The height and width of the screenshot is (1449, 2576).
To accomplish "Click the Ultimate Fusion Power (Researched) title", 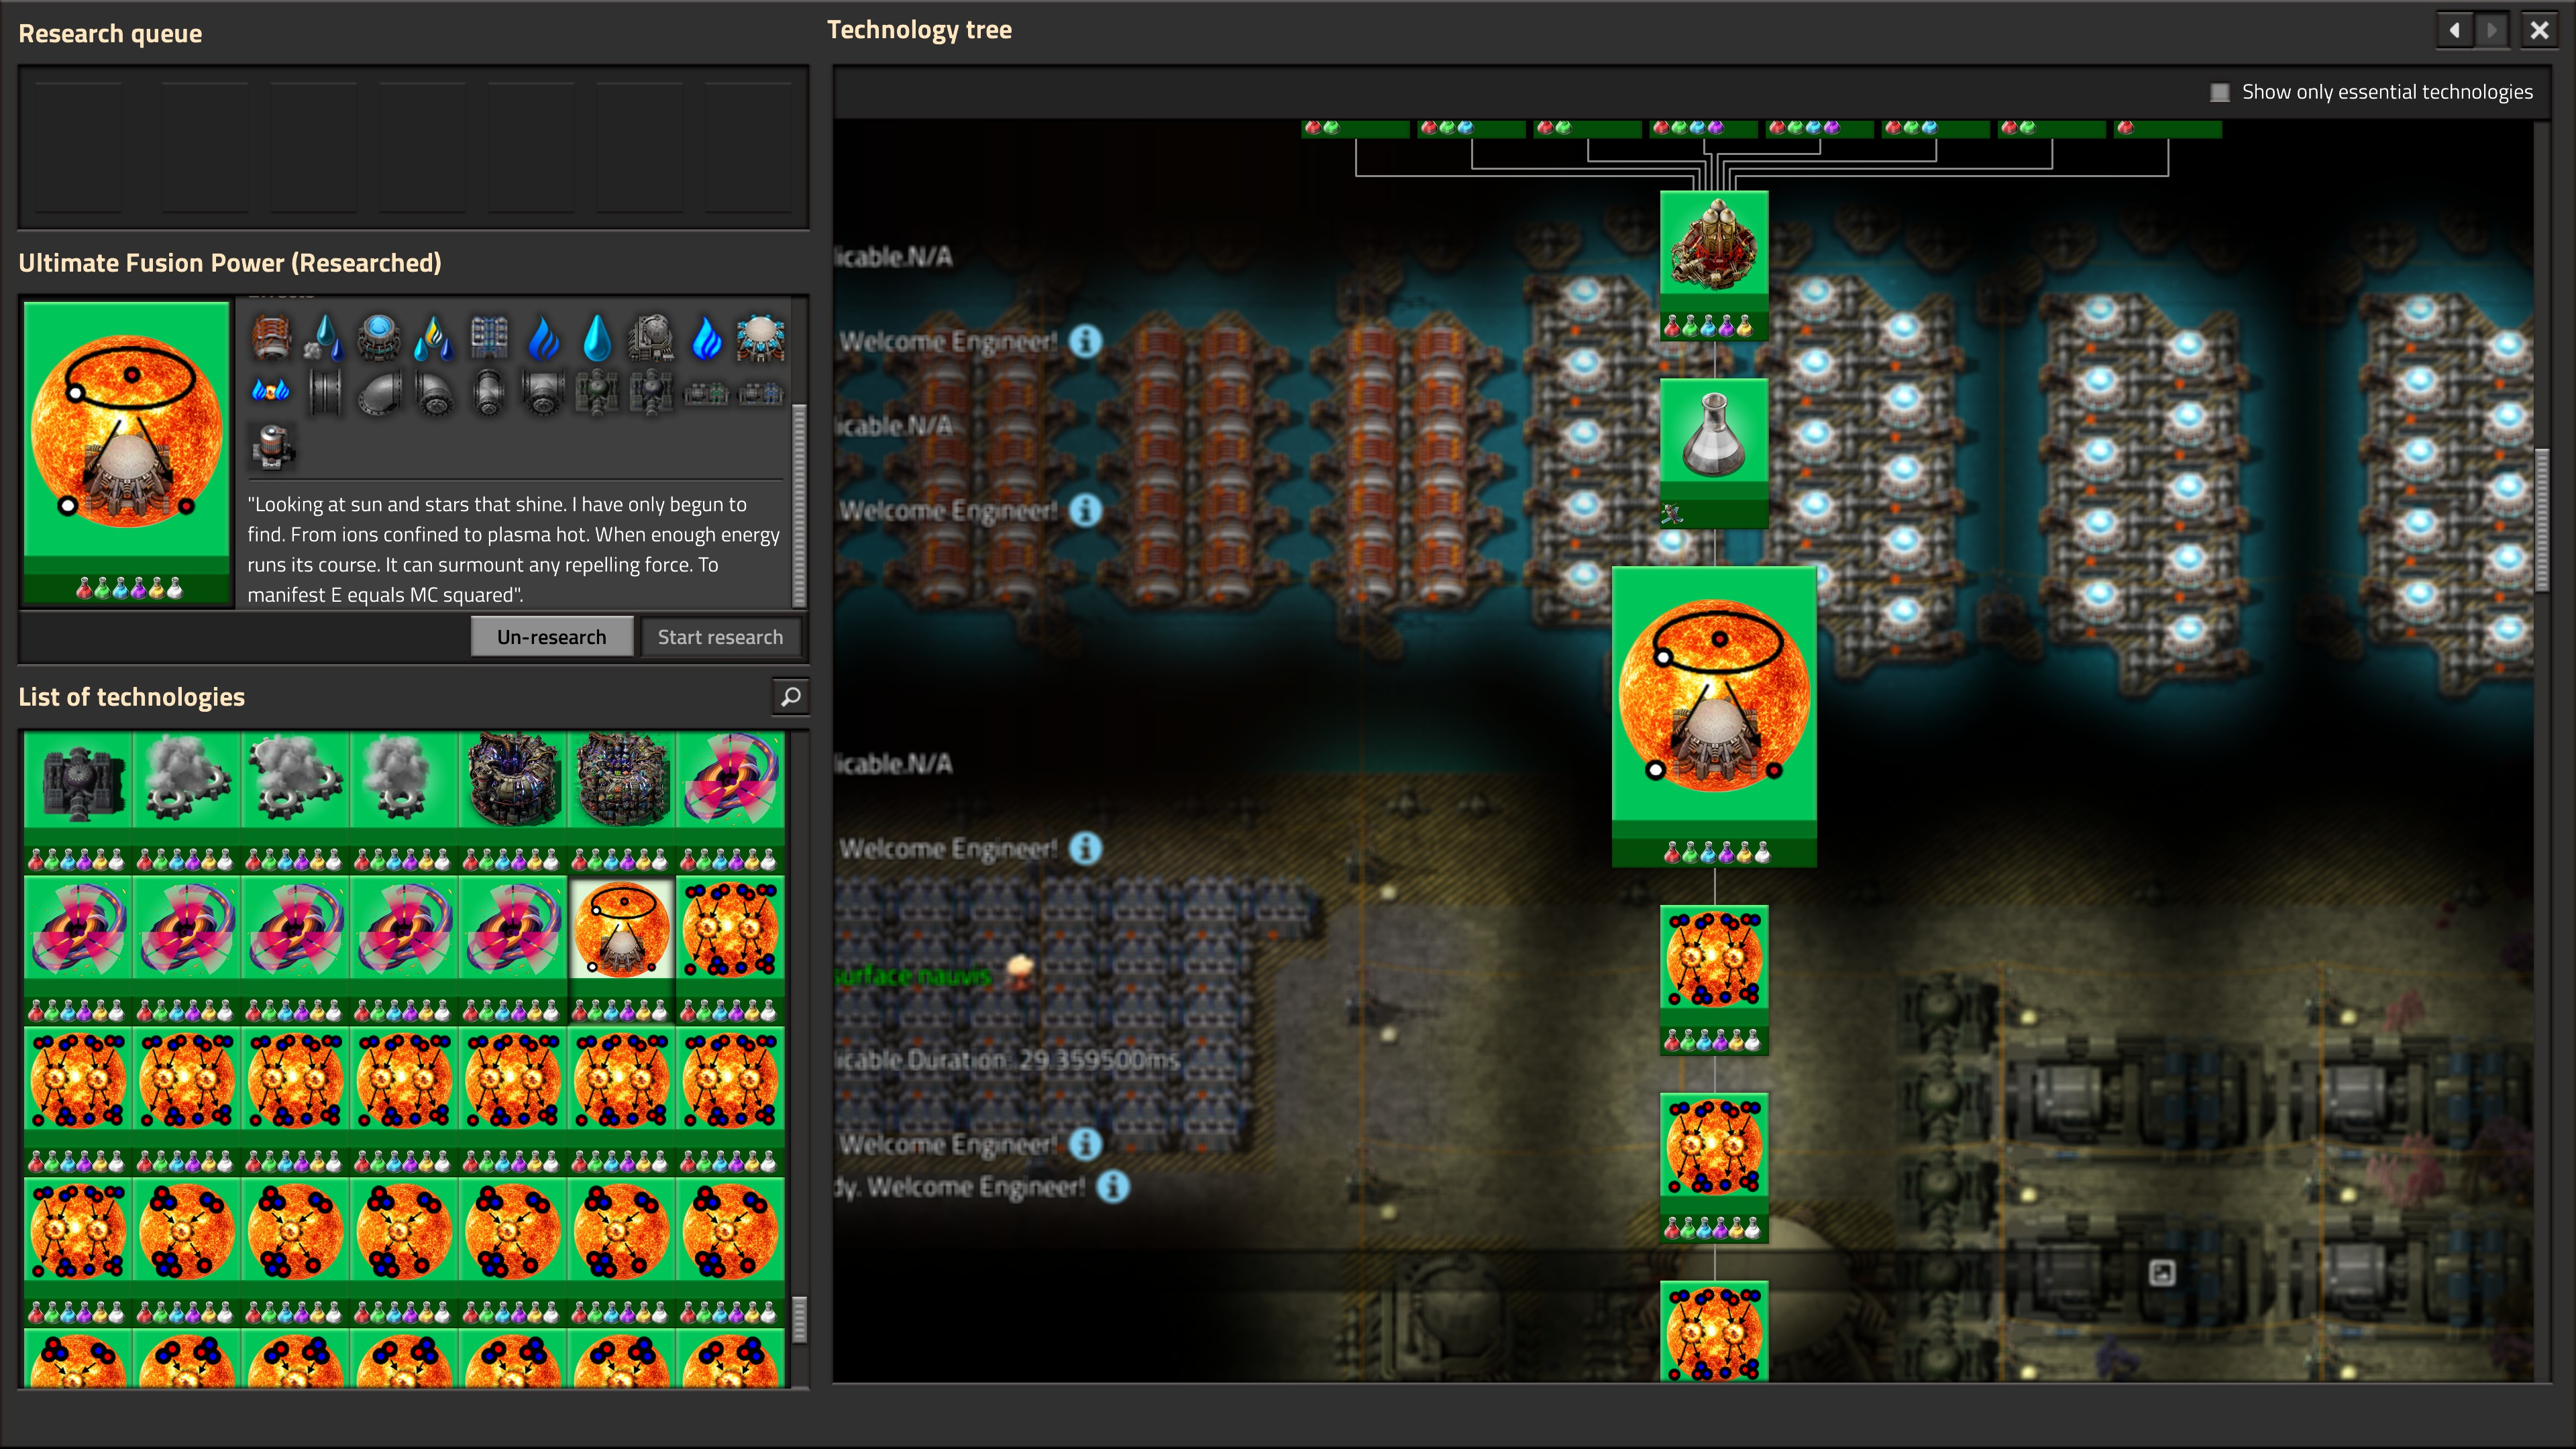I will (x=230, y=263).
